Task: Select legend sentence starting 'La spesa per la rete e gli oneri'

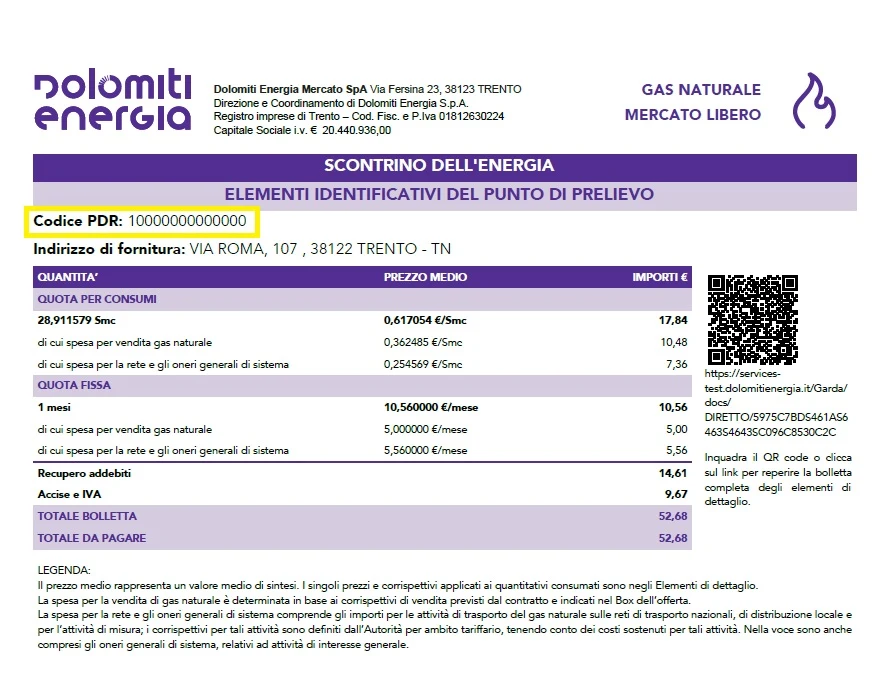Action: 445,629
